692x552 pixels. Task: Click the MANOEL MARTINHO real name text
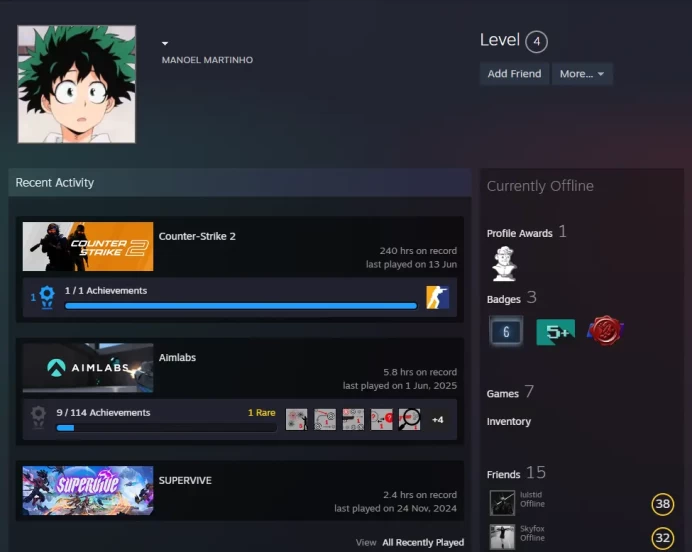[x=207, y=60]
